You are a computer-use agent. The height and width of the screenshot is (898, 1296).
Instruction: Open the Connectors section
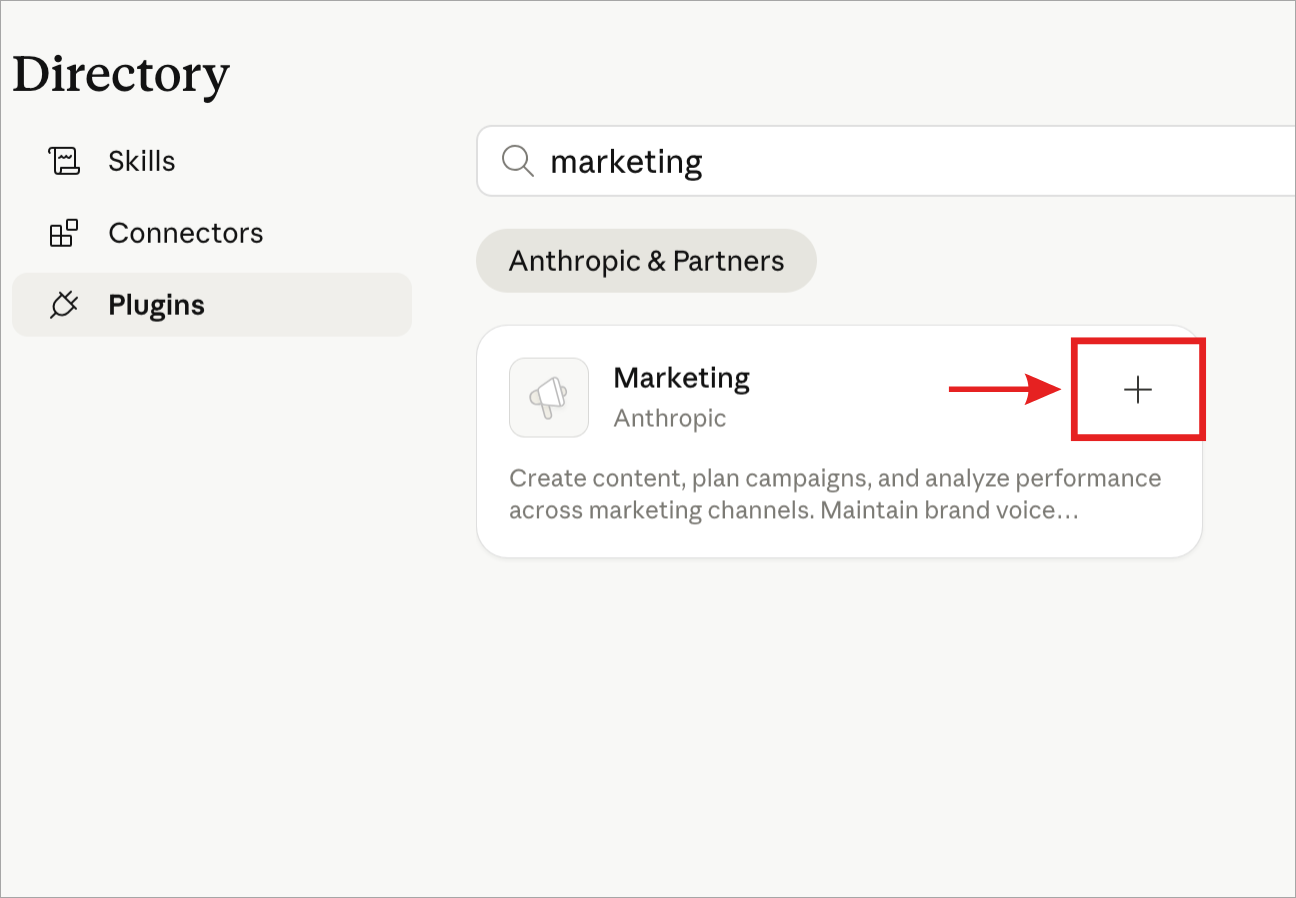[x=186, y=233]
